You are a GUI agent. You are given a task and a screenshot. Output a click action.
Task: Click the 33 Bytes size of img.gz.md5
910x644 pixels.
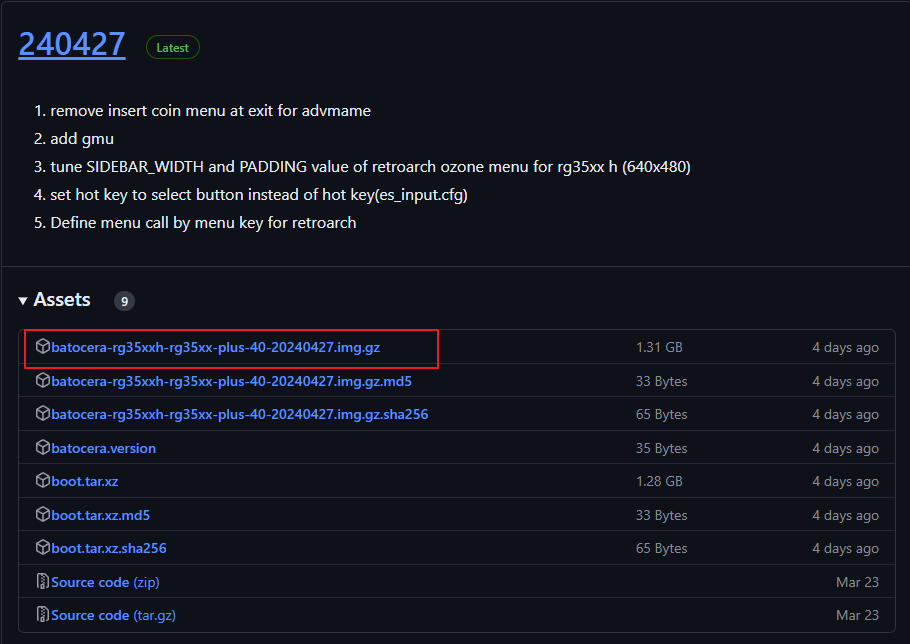click(x=662, y=381)
